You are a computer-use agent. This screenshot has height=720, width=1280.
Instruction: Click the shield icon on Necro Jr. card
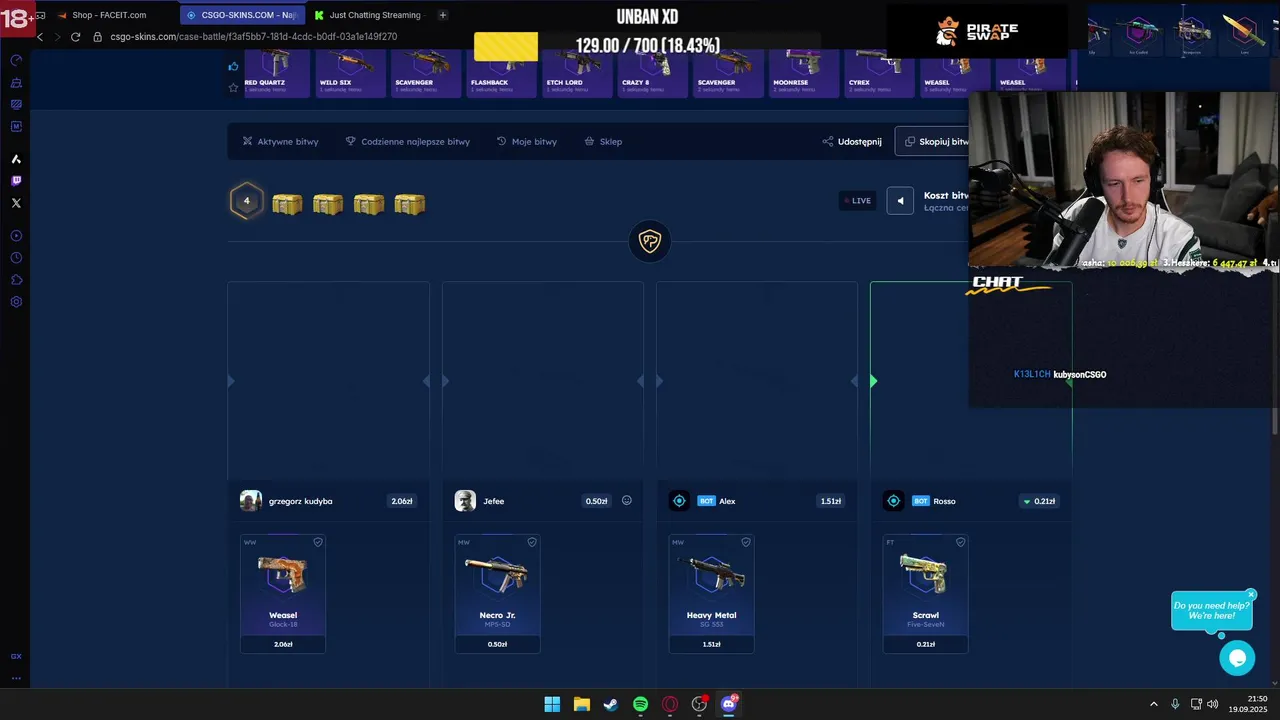pos(532,542)
